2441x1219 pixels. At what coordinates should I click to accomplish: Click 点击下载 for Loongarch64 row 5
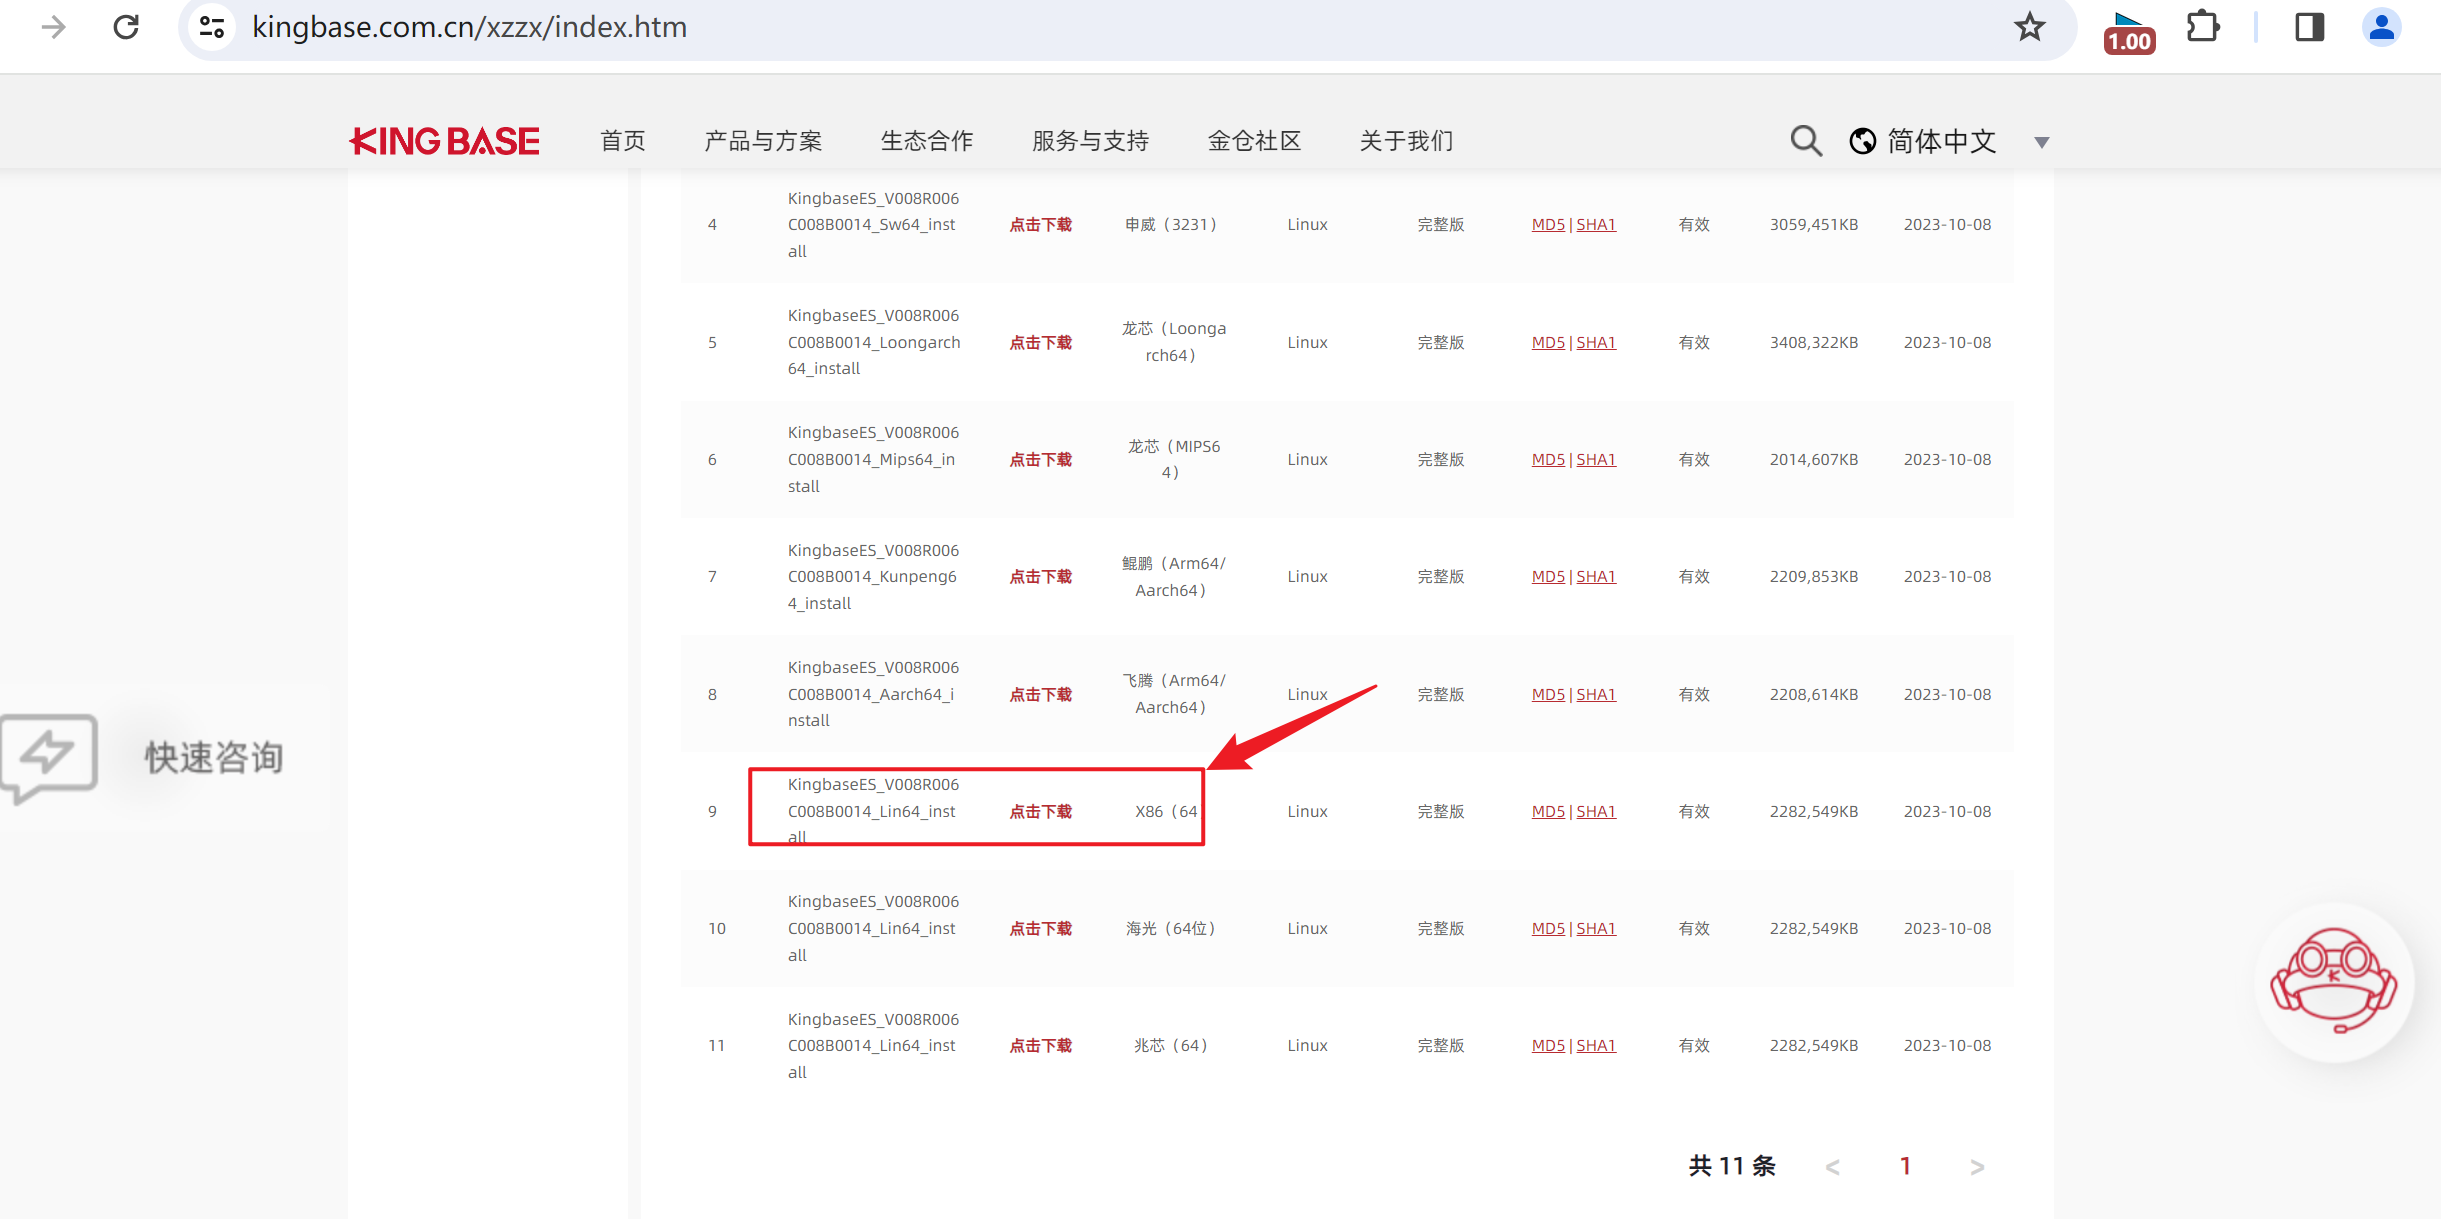coord(1040,342)
